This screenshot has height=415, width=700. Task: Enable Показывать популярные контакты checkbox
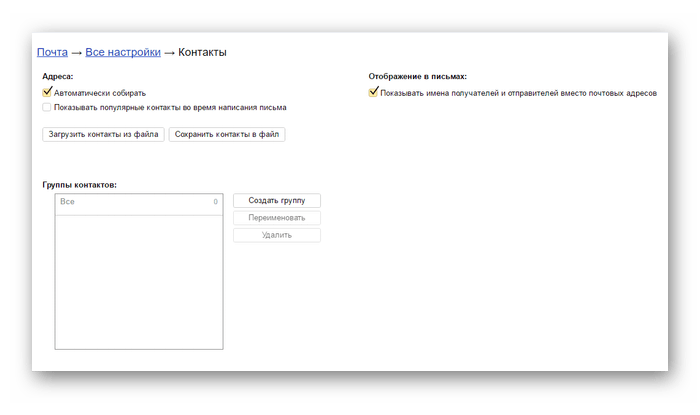(46, 107)
